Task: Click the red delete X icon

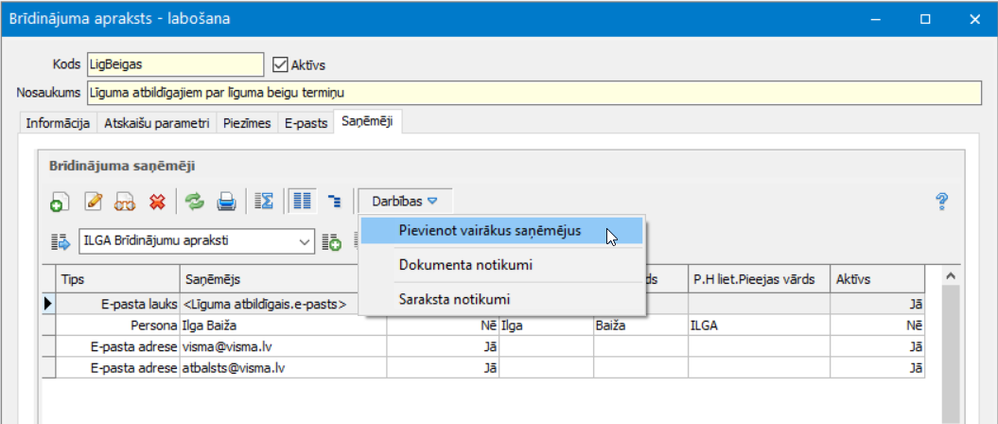Action: point(157,201)
